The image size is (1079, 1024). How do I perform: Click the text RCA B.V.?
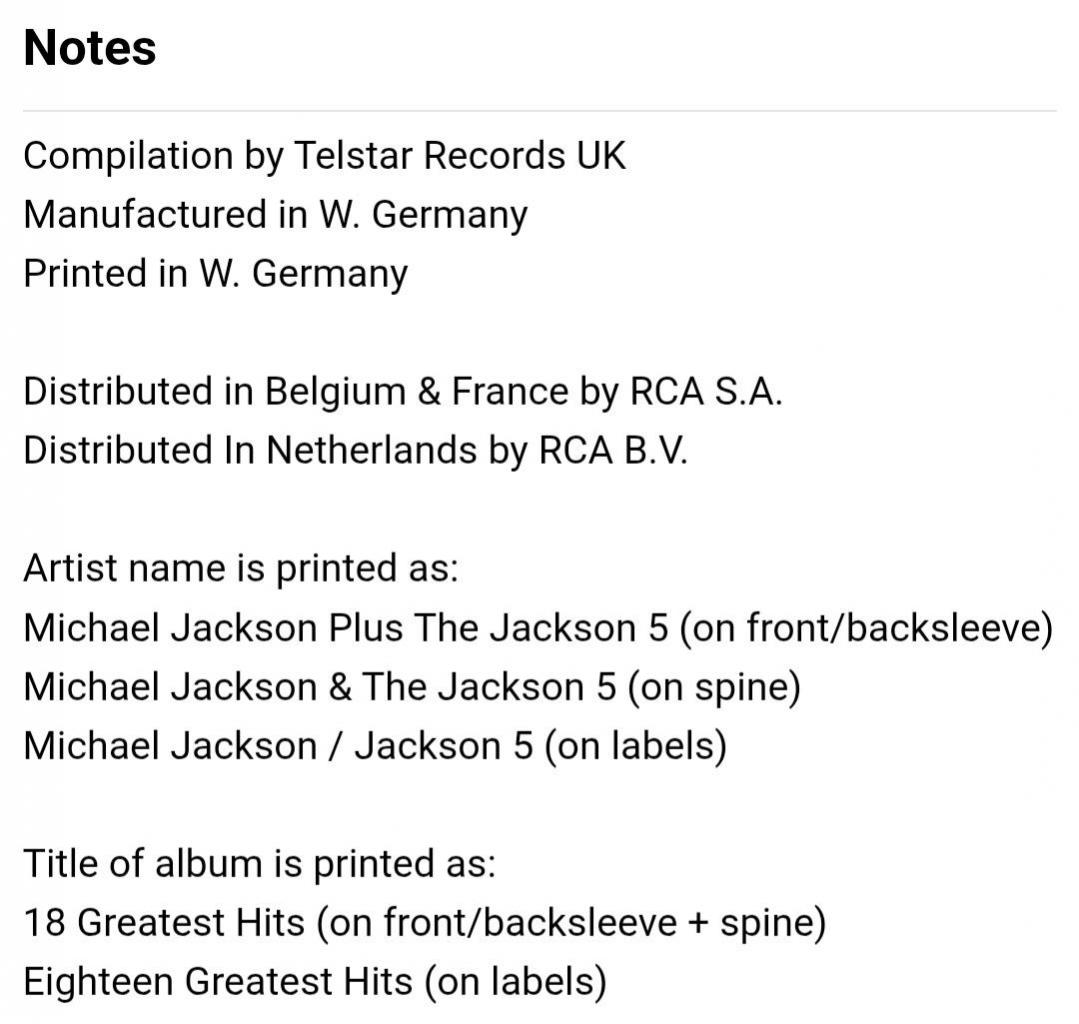613,451
